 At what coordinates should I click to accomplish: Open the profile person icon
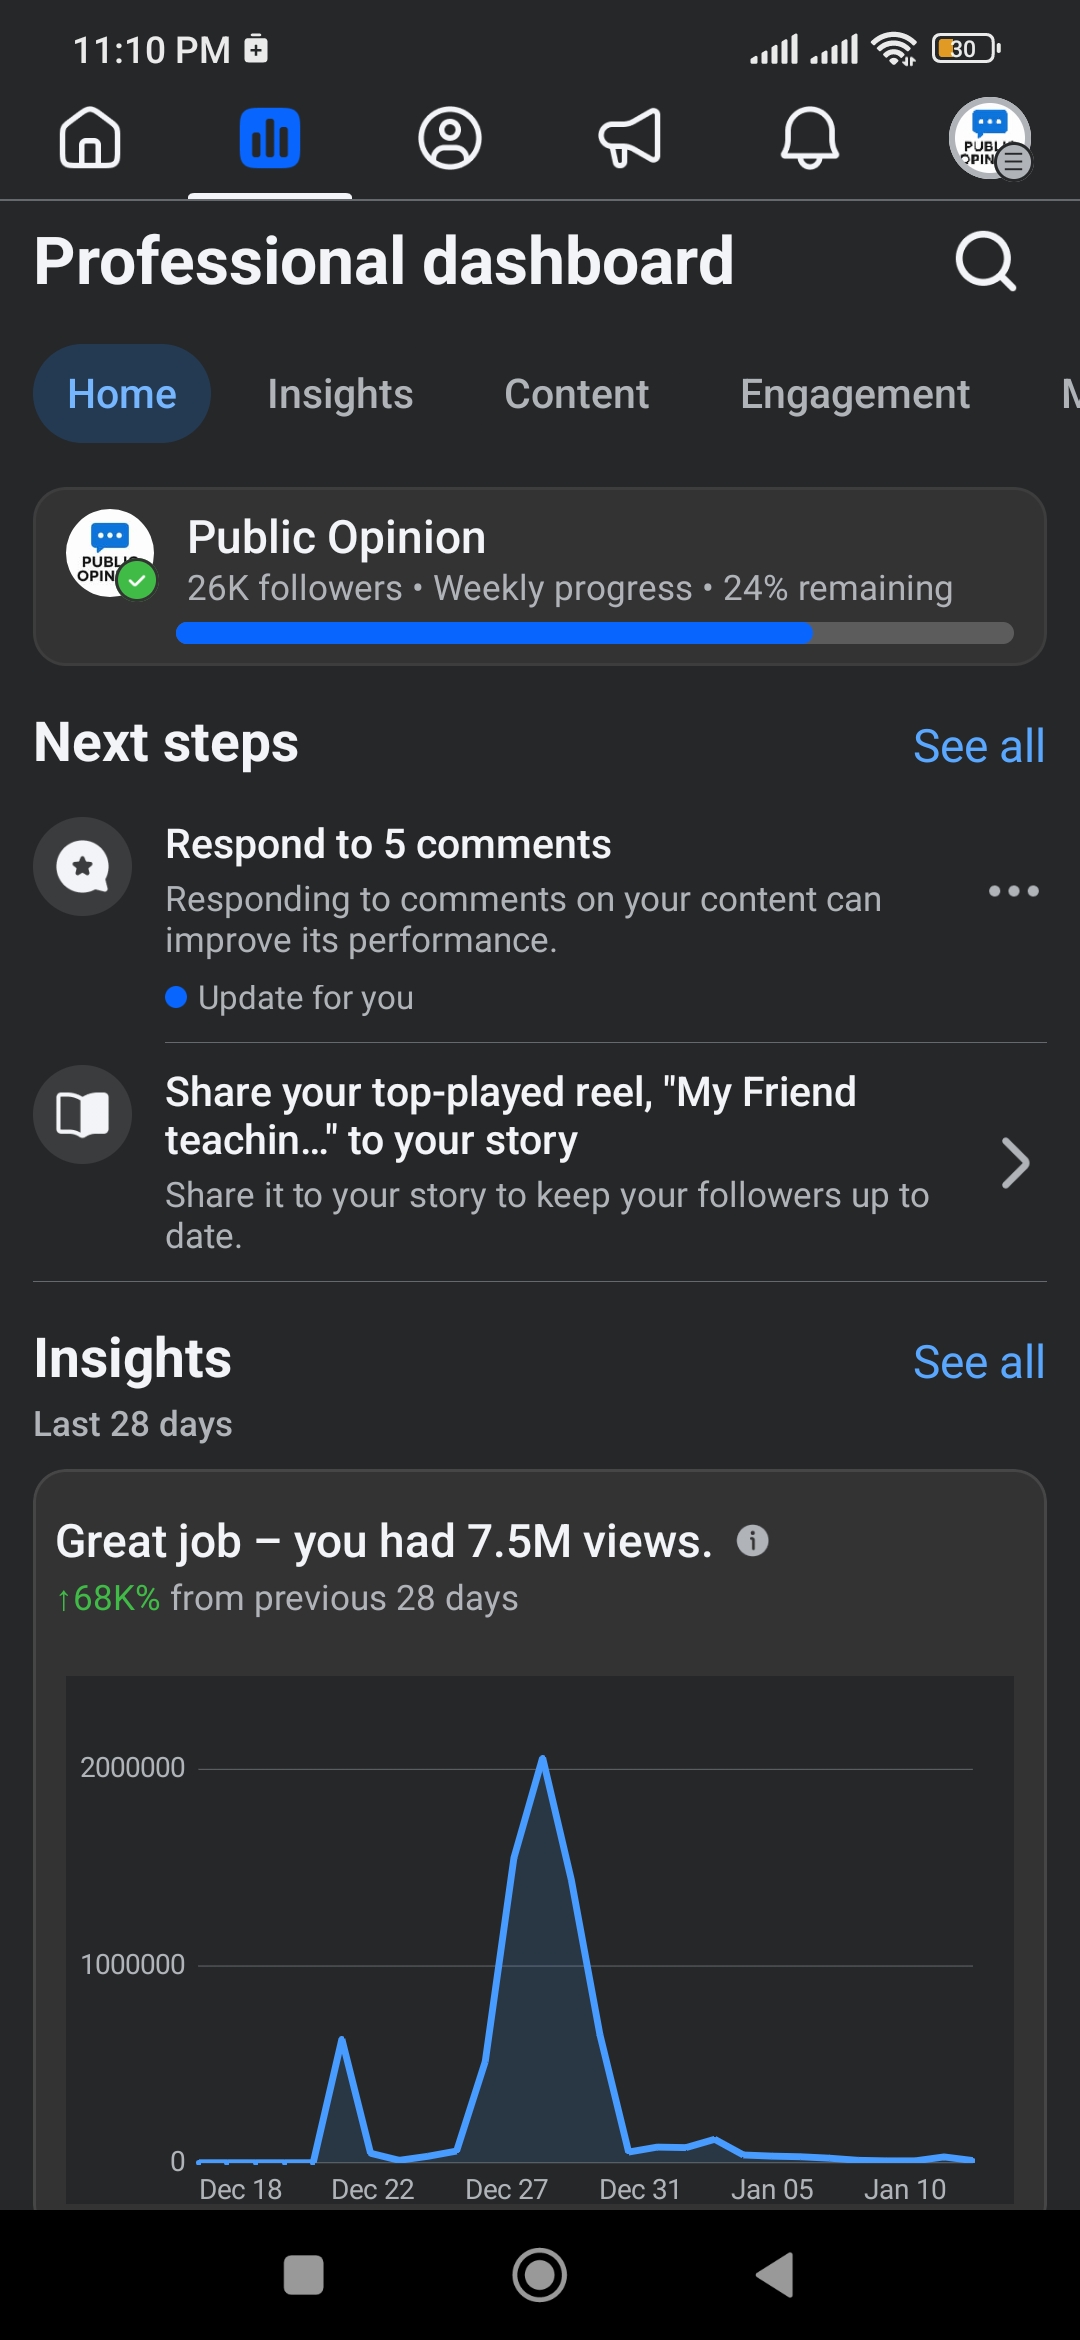450,138
